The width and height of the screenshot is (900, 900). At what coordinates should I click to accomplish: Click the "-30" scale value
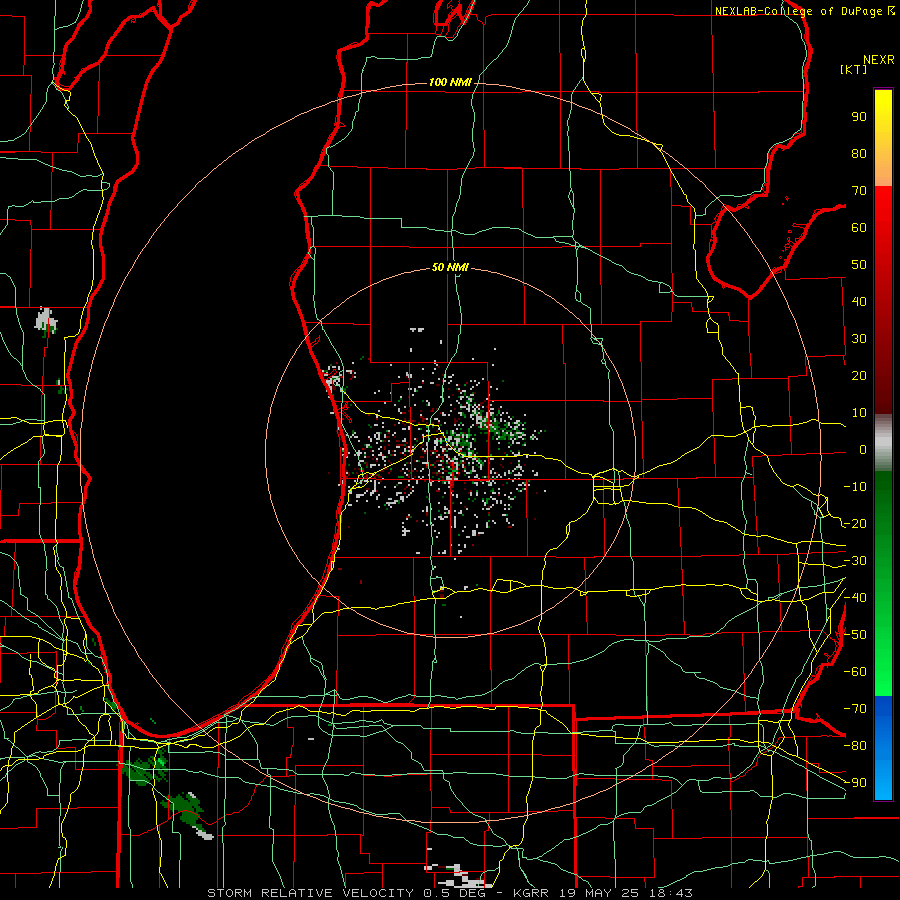pos(855,561)
